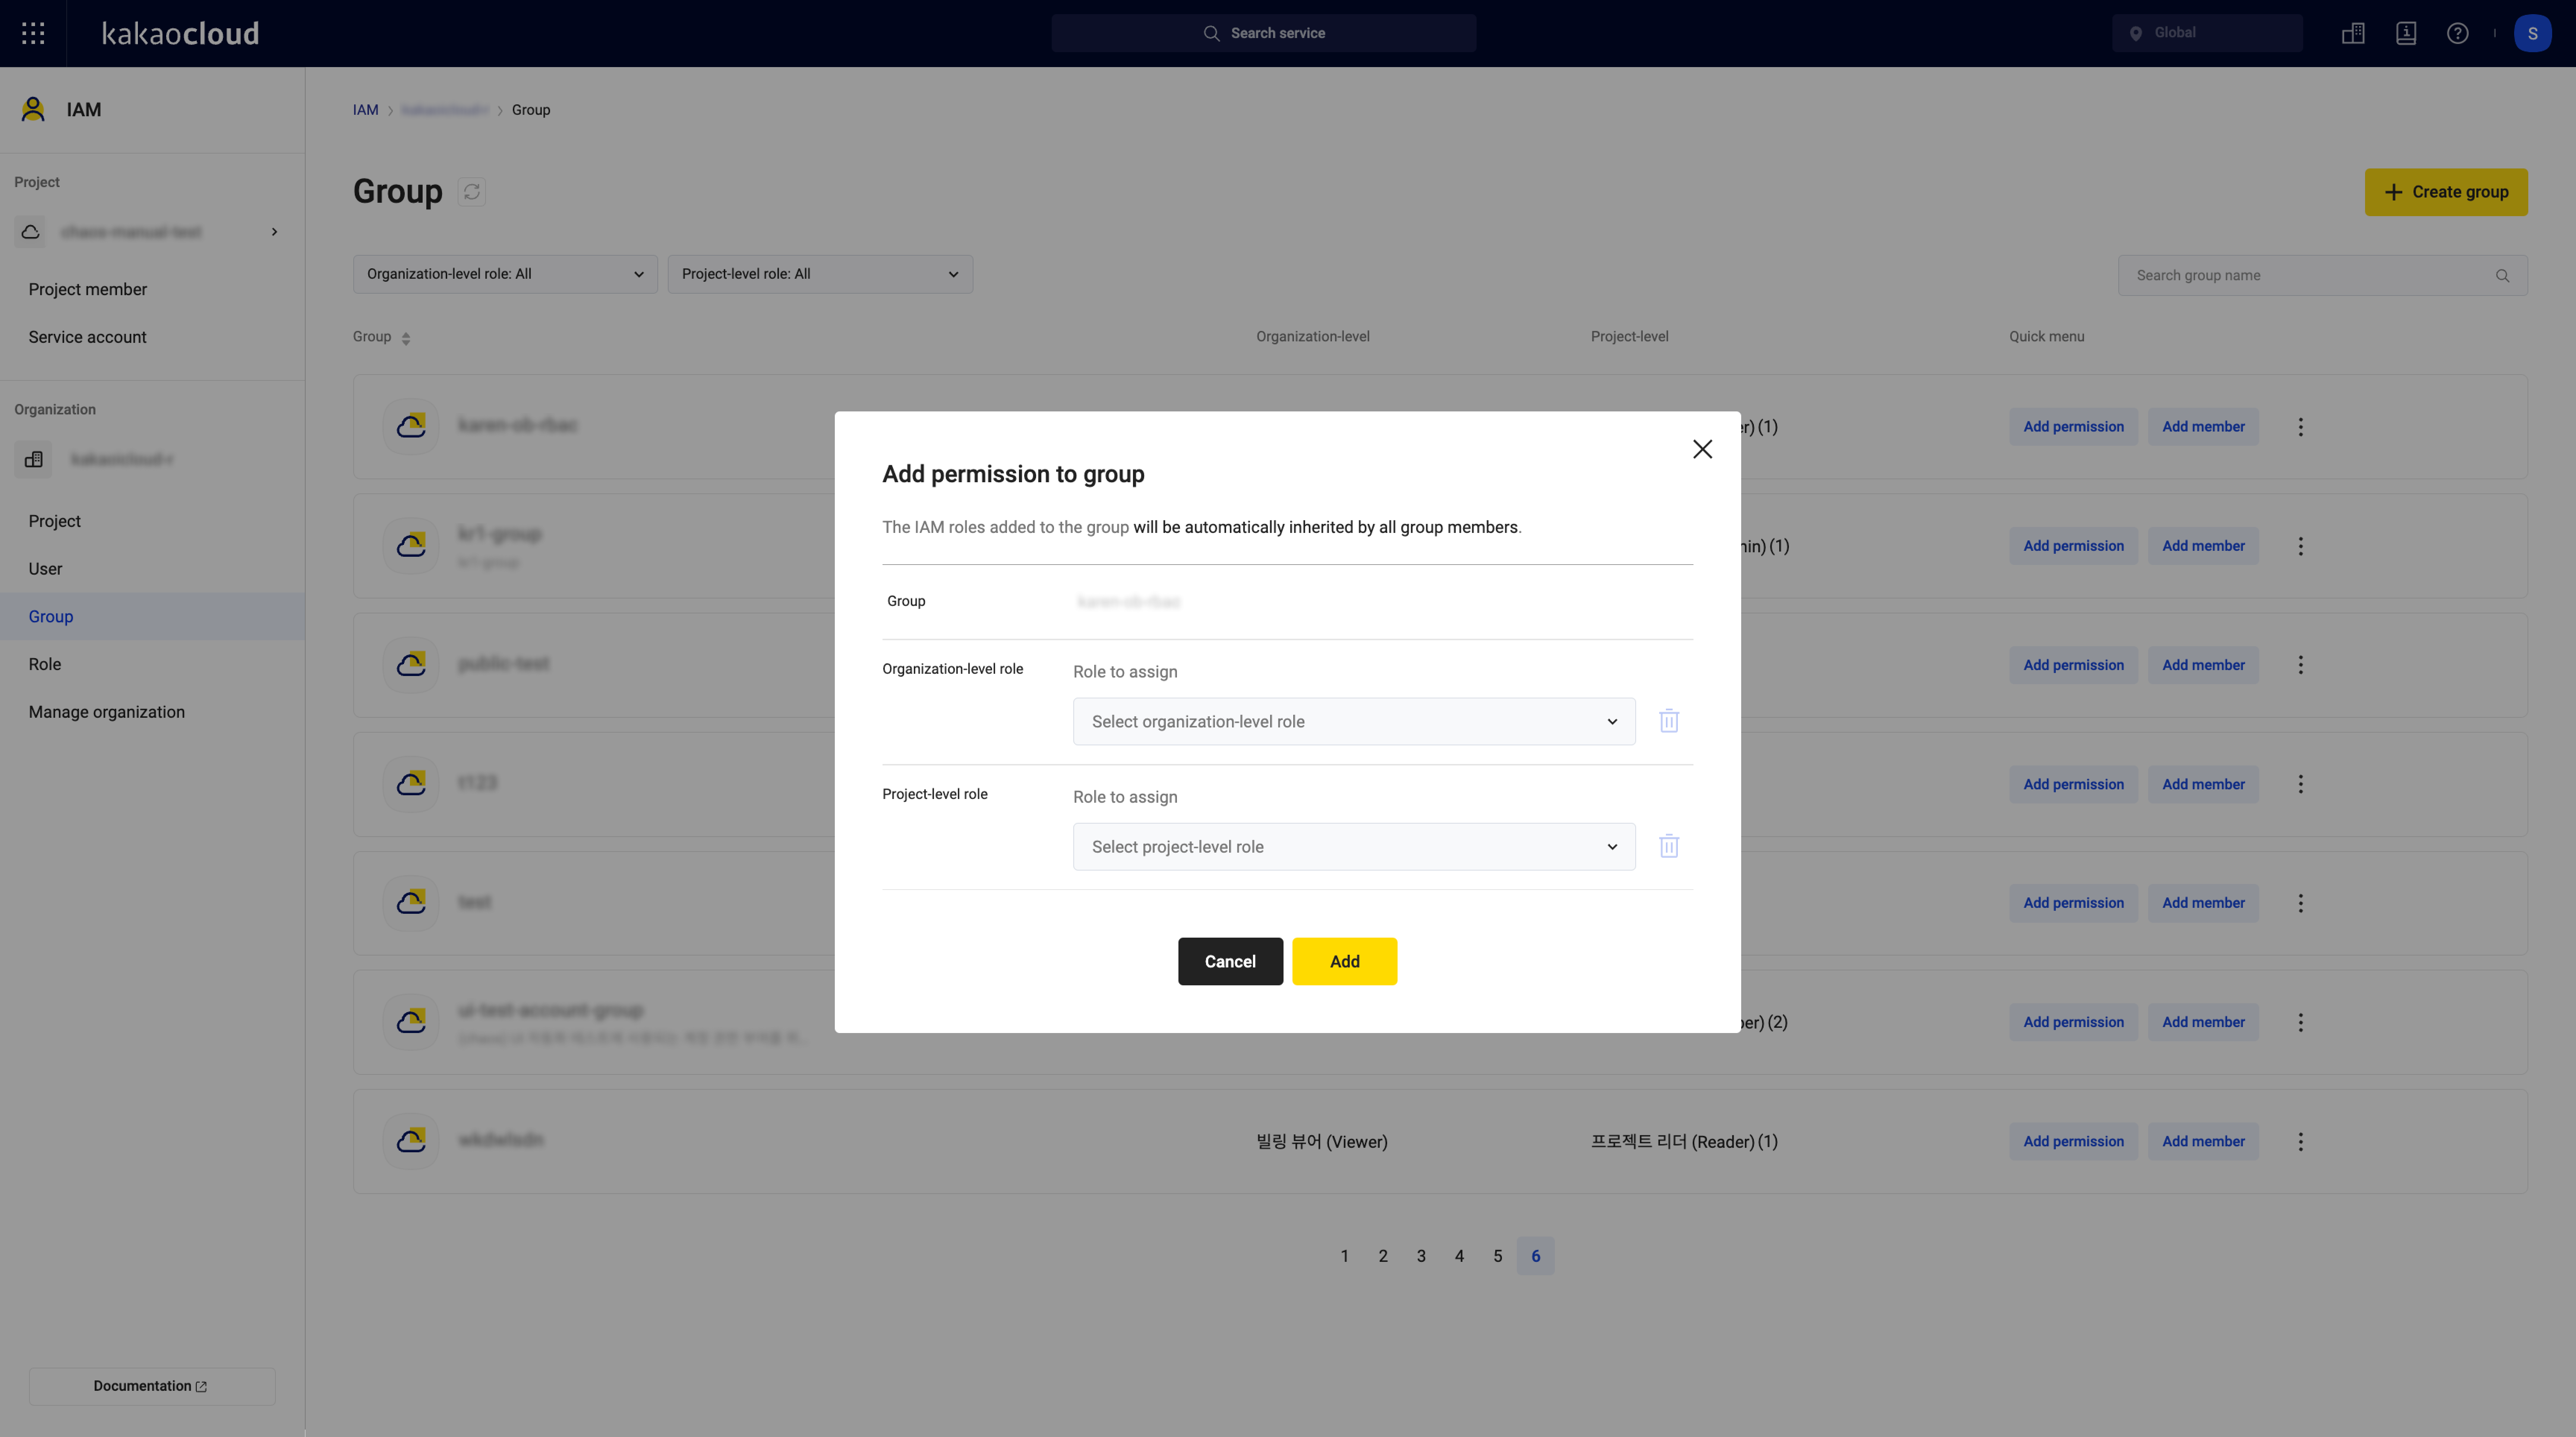Expand the project selector chevron in sidebar
The height and width of the screenshot is (1437, 2576).
click(274, 232)
